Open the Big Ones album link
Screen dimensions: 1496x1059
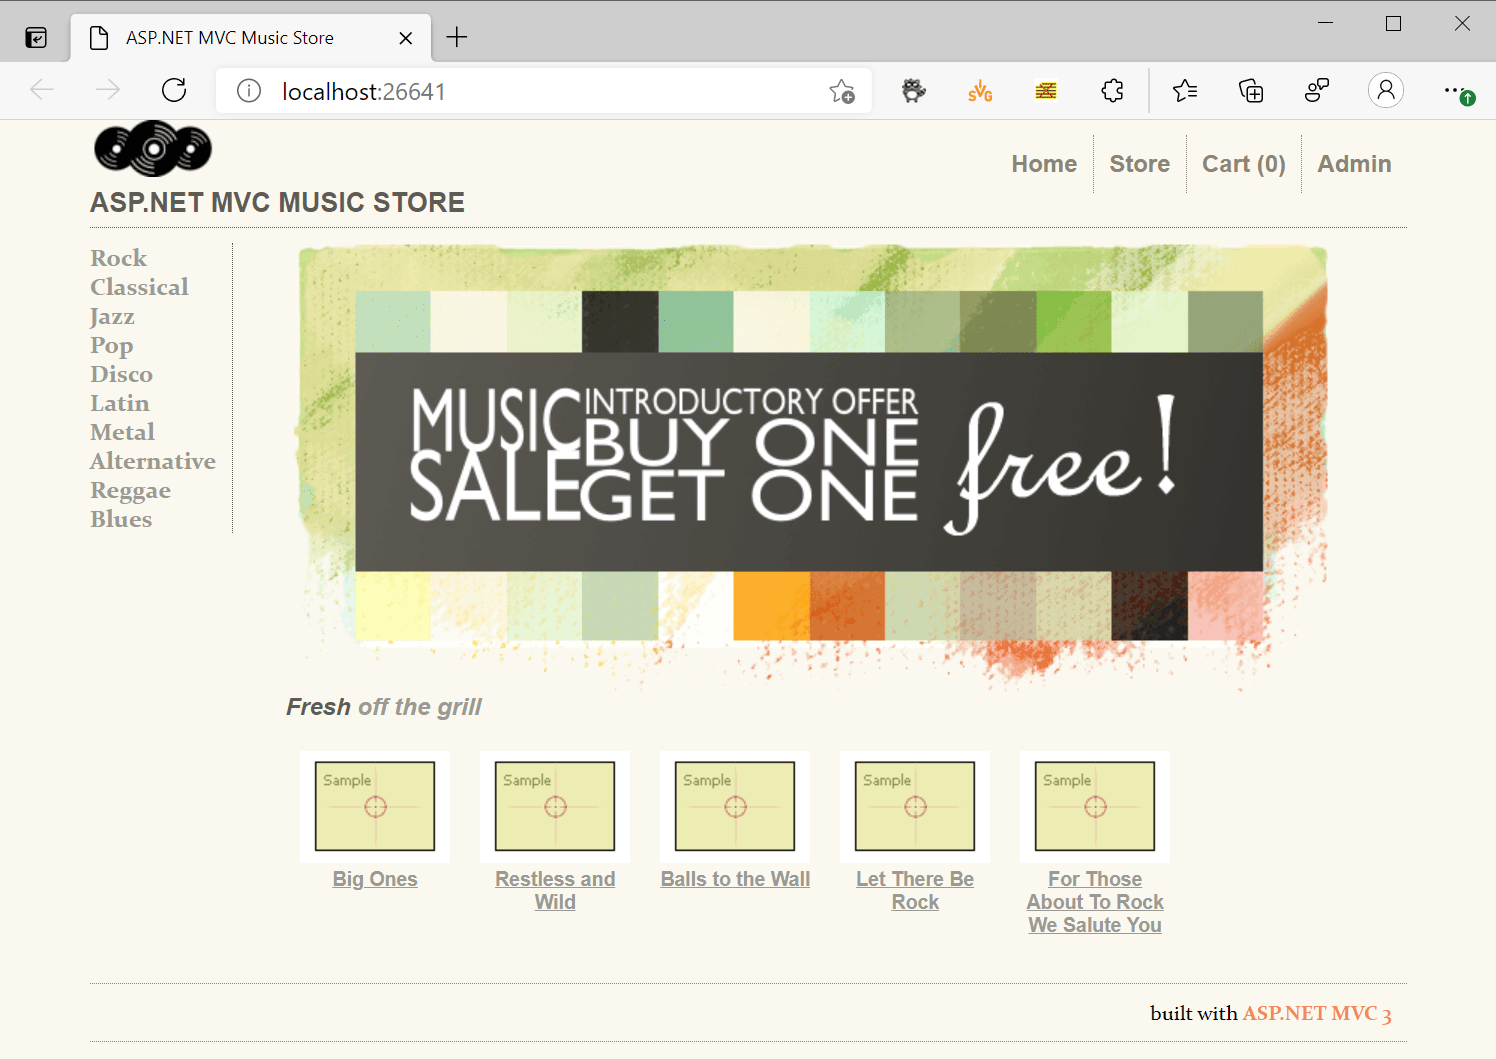pos(375,879)
